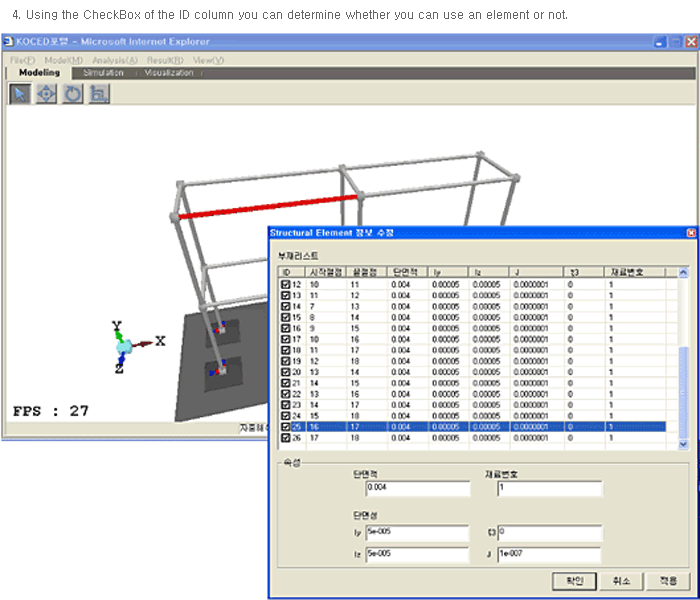
Task: Switch to the Simulation tab
Action: [x=103, y=73]
